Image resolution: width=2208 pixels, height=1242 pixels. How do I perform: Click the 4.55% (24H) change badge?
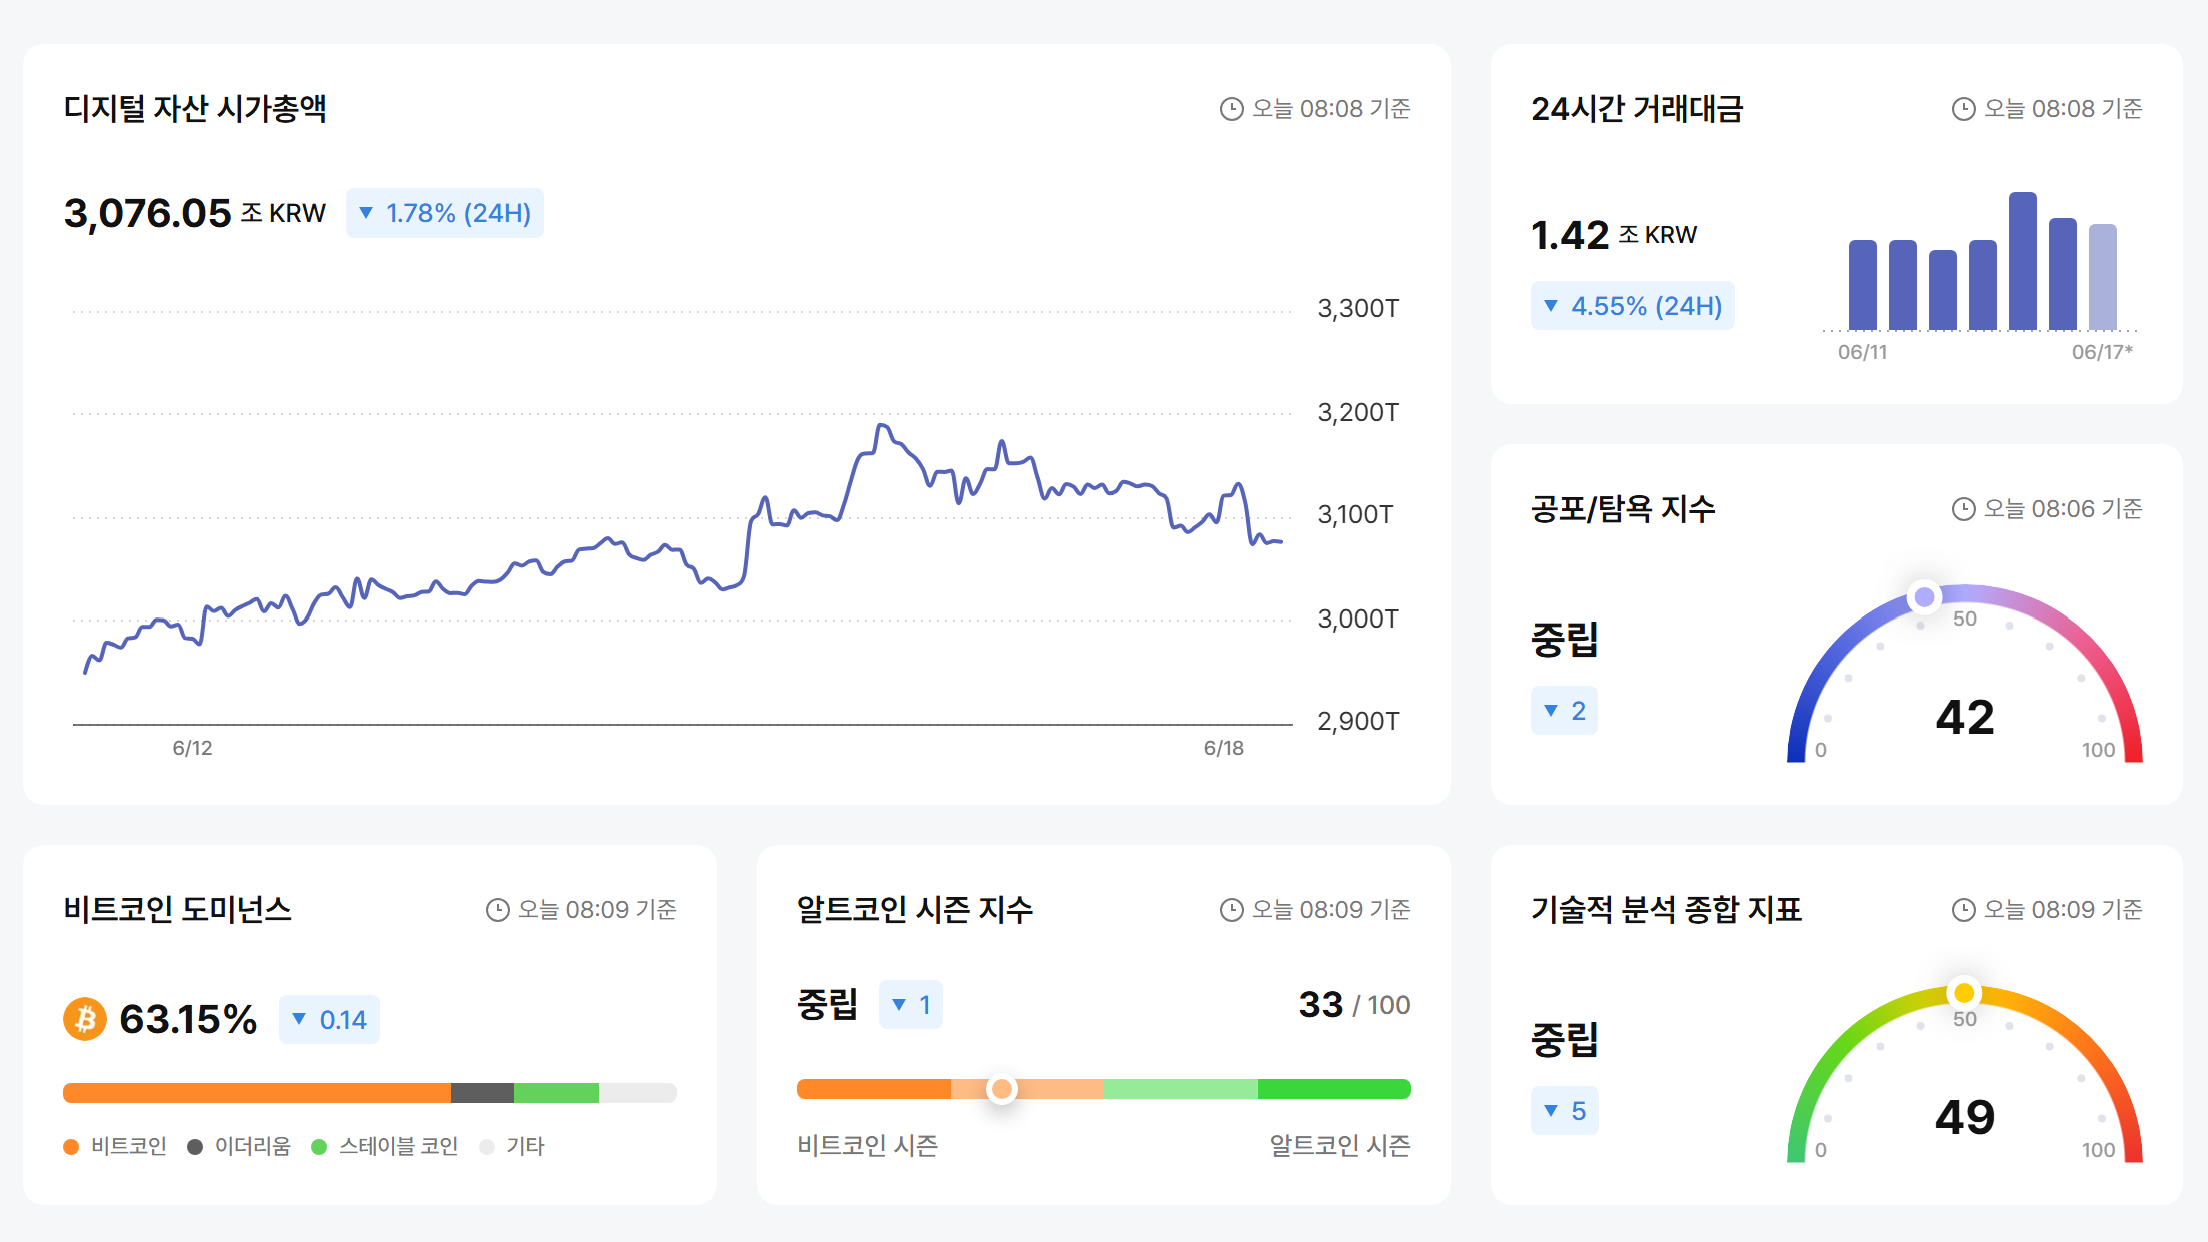tap(1633, 306)
